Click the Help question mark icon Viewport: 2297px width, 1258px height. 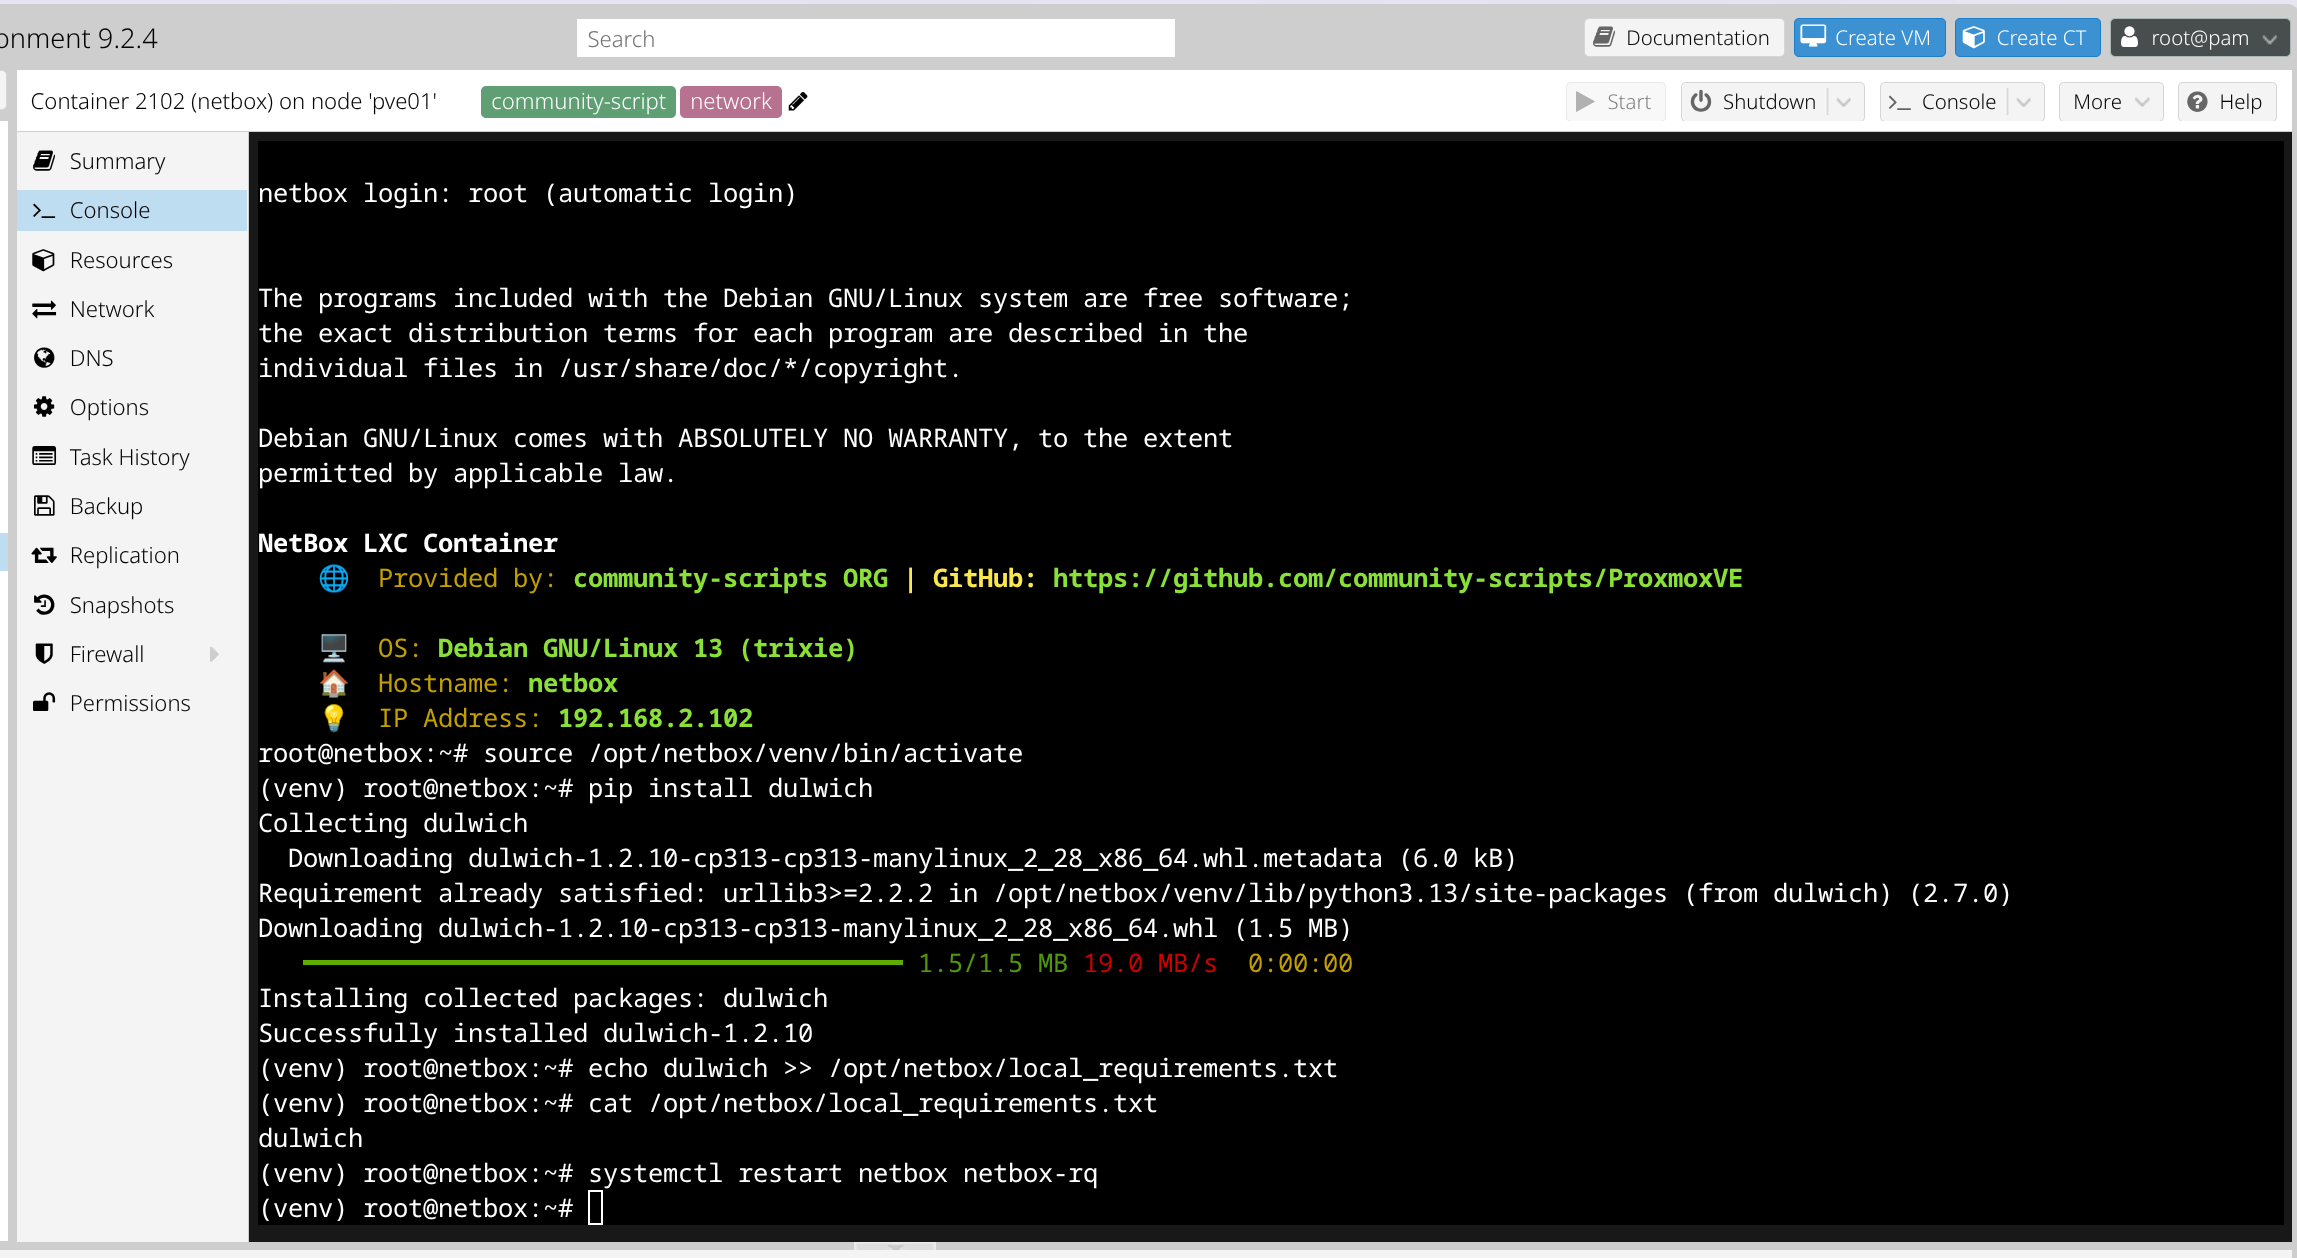coord(2197,102)
